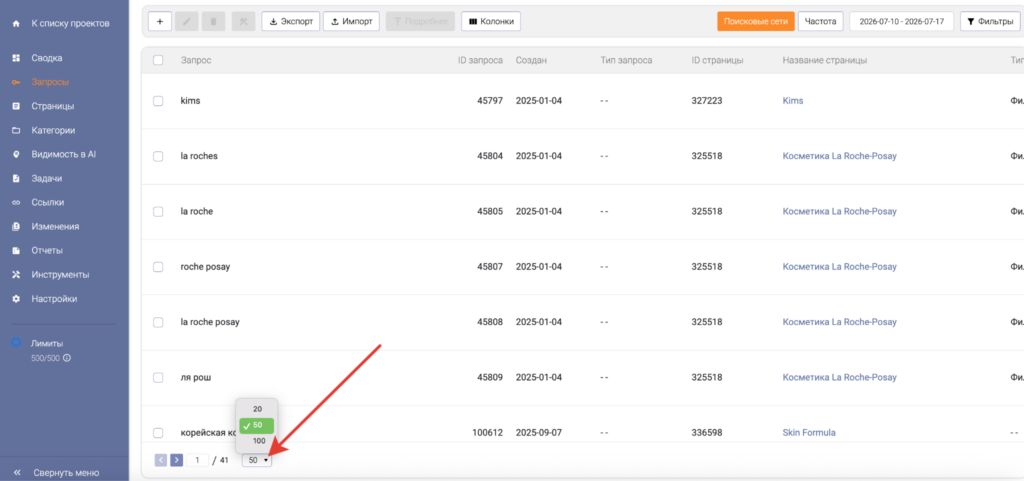Open the Skin Formula page link
Image resolution: width=1024 pixels, height=481 pixels.
pyautogui.click(x=808, y=433)
